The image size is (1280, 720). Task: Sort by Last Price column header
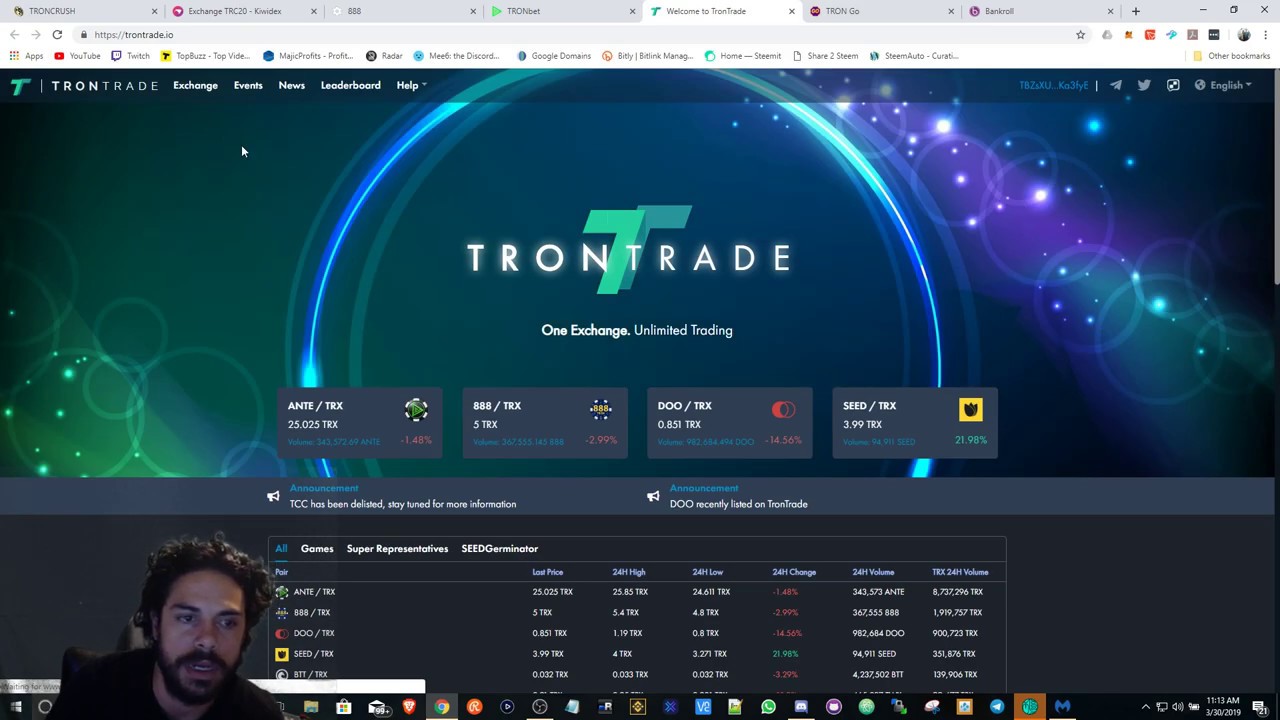coord(548,572)
